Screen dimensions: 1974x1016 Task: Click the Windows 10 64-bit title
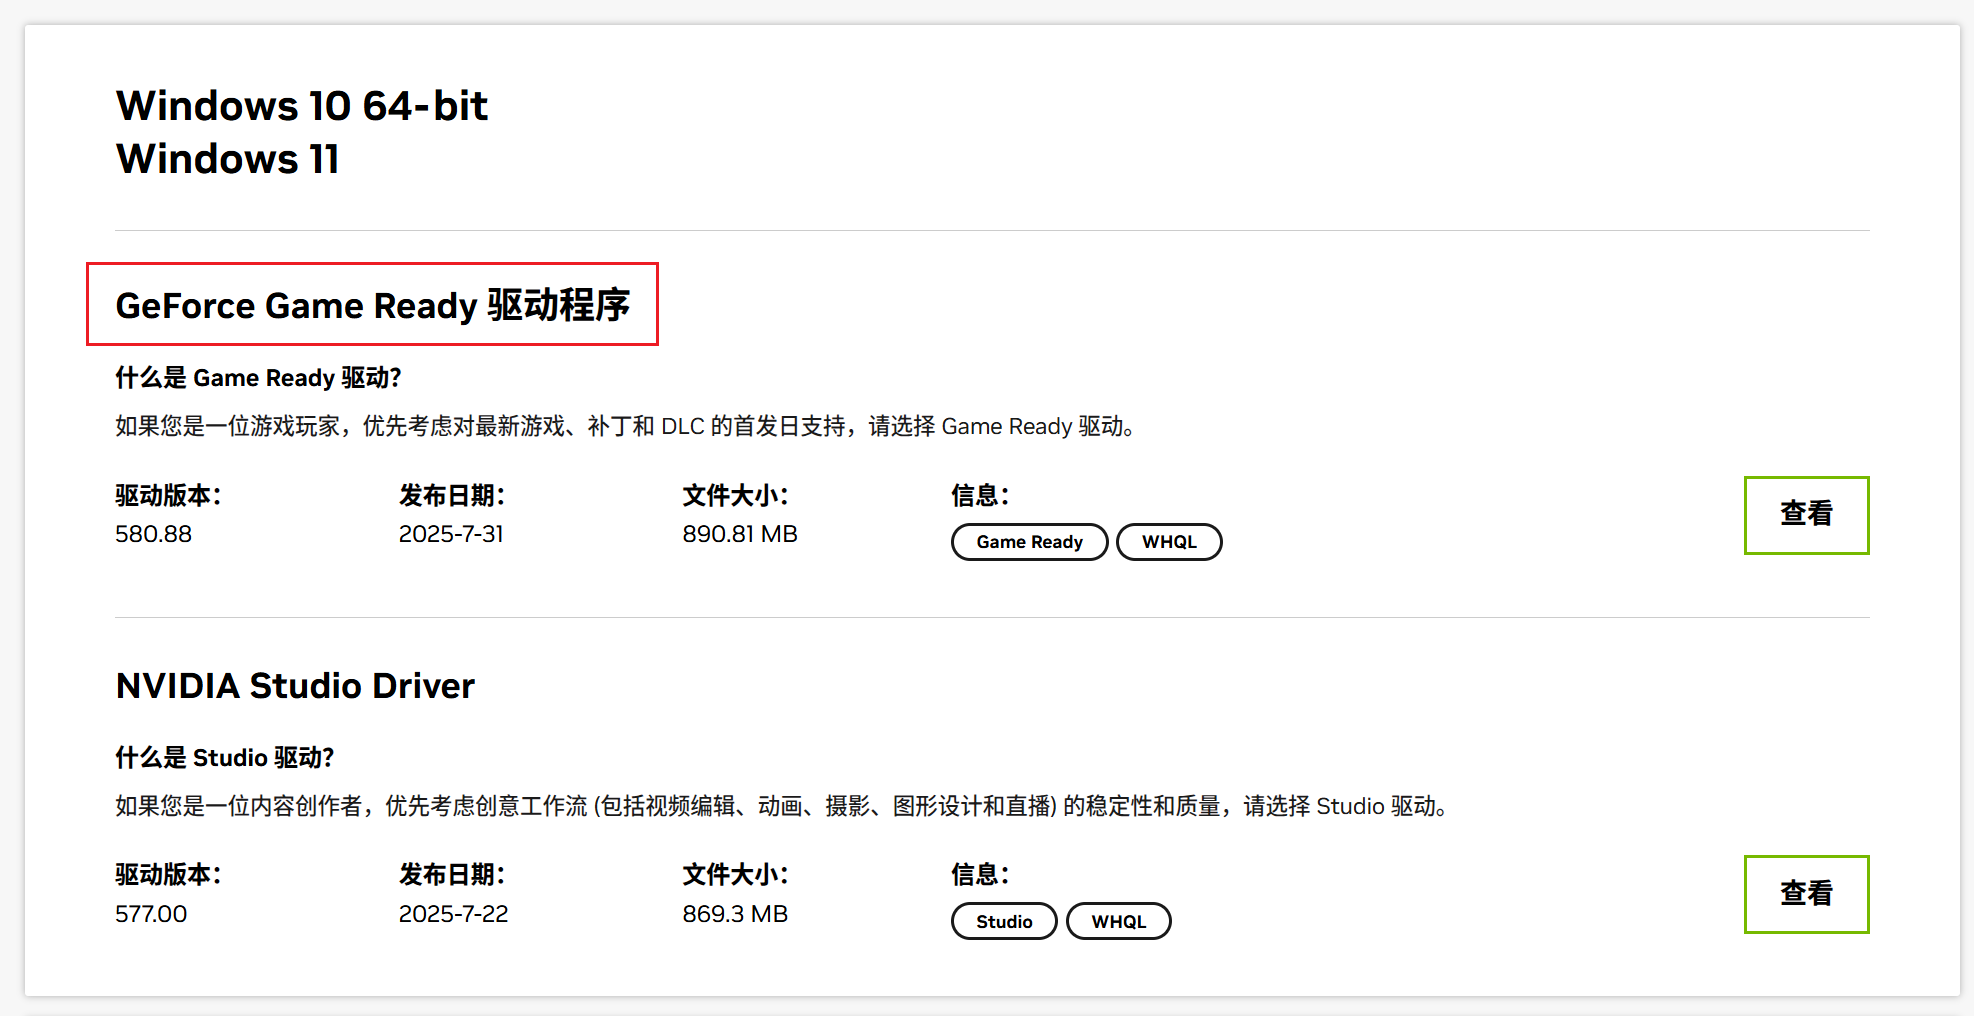coord(302,106)
